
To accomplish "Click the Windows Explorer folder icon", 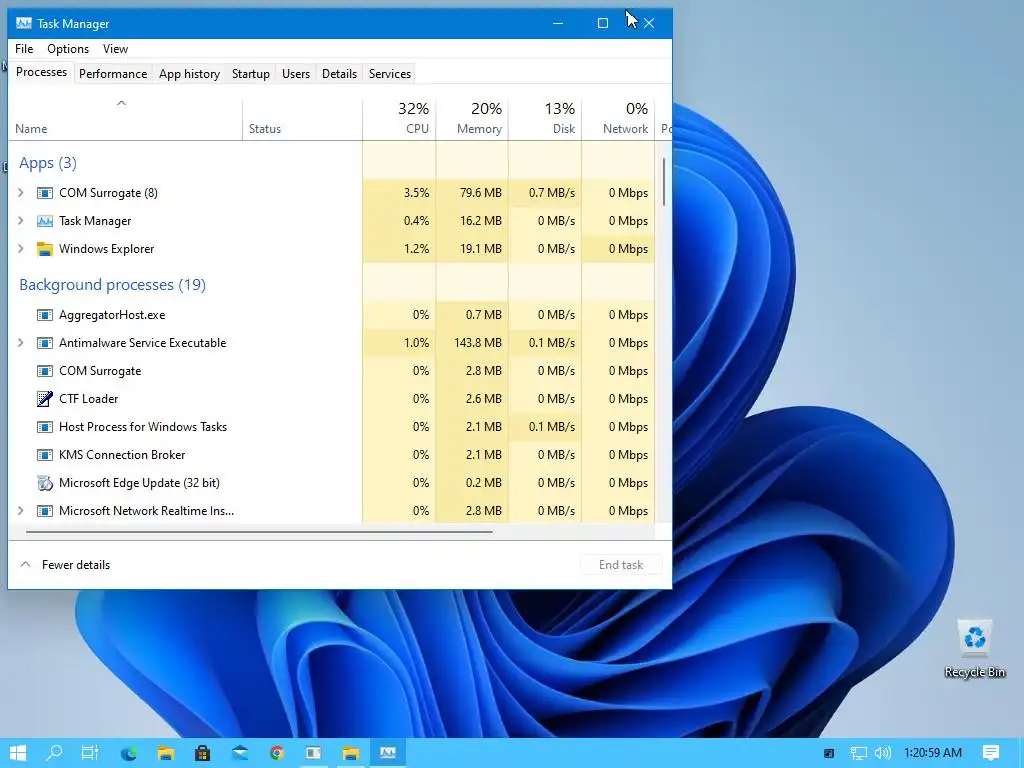I will 44,249.
